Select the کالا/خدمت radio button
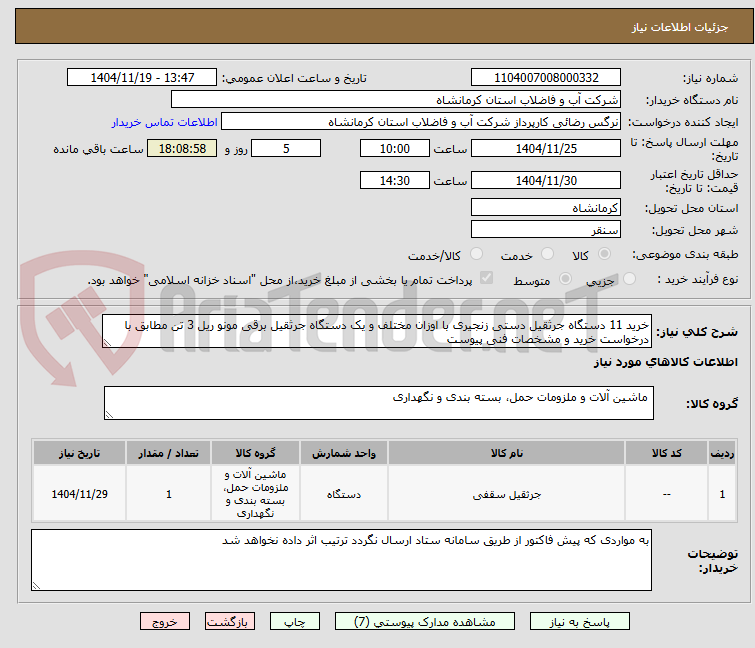This screenshot has width=755, height=648. coord(476,254)
